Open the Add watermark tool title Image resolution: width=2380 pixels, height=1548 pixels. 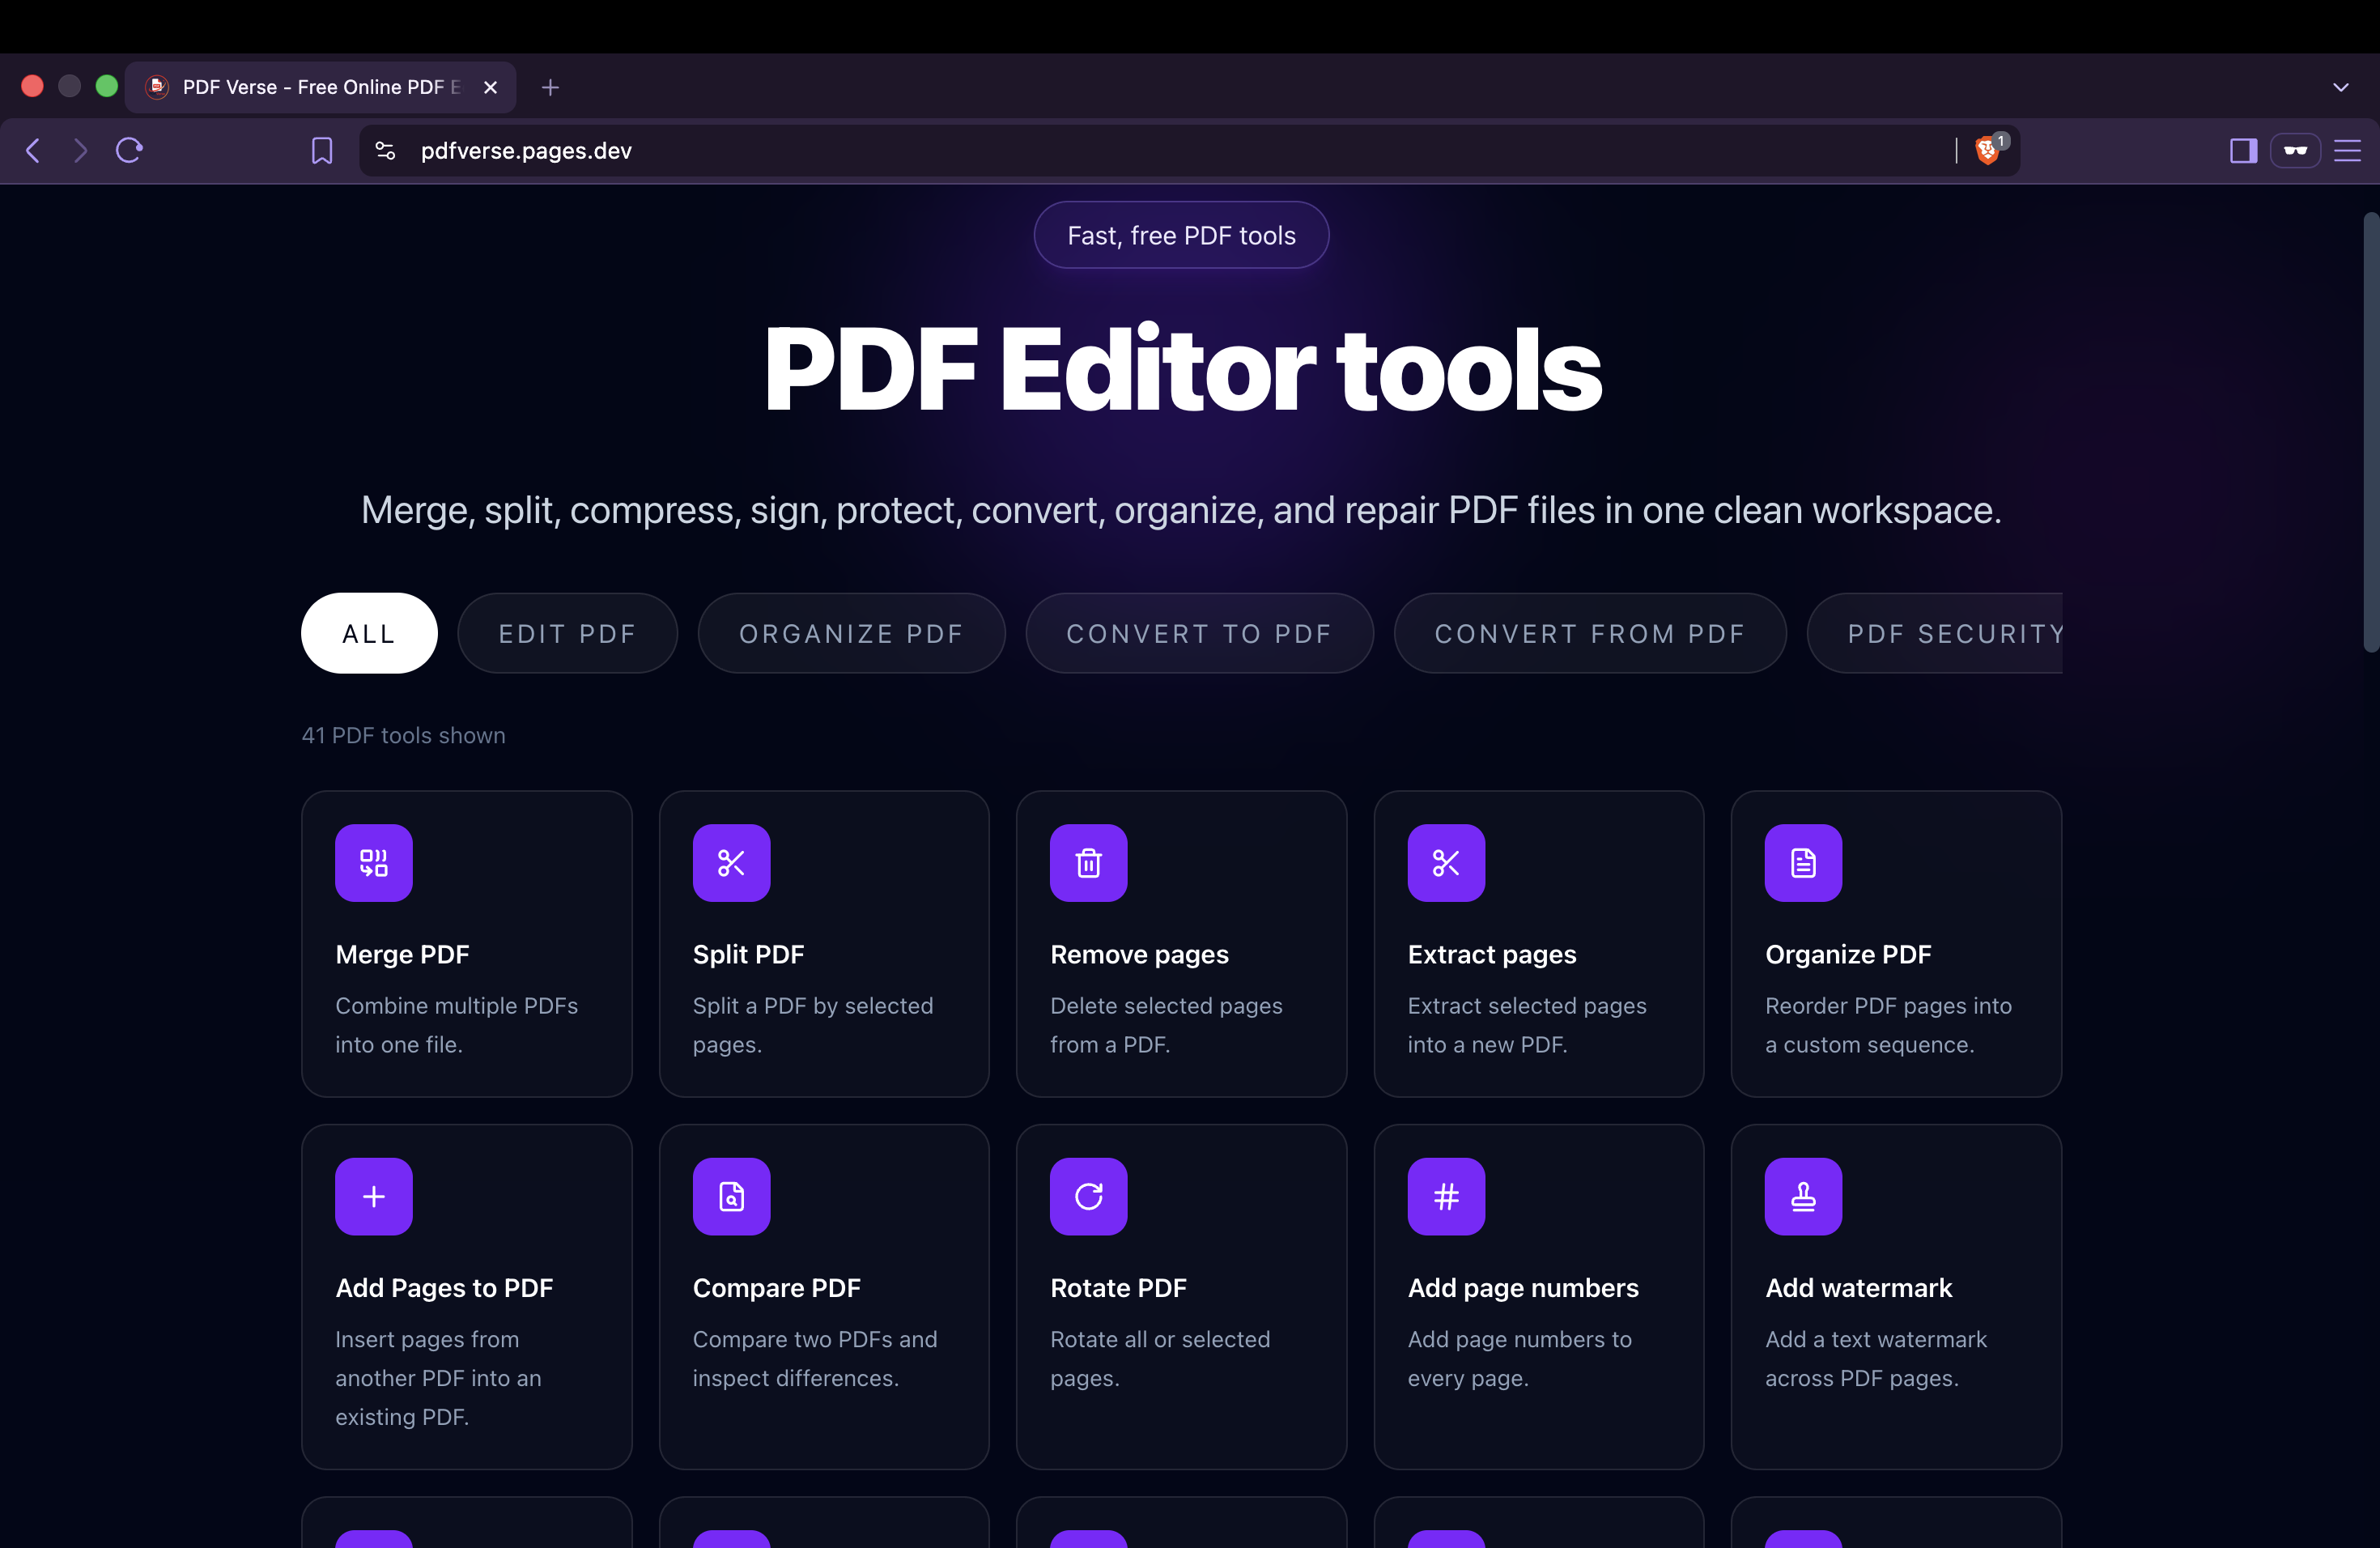point(1858,1288)
